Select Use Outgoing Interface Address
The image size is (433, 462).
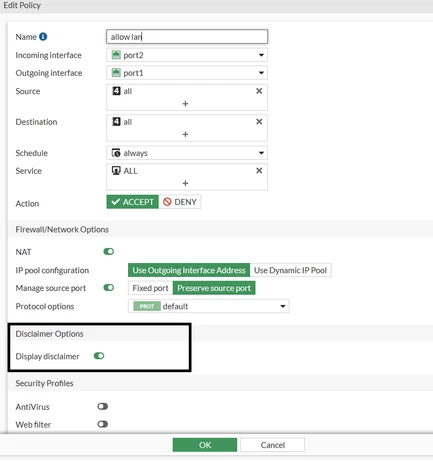point(189,270)
